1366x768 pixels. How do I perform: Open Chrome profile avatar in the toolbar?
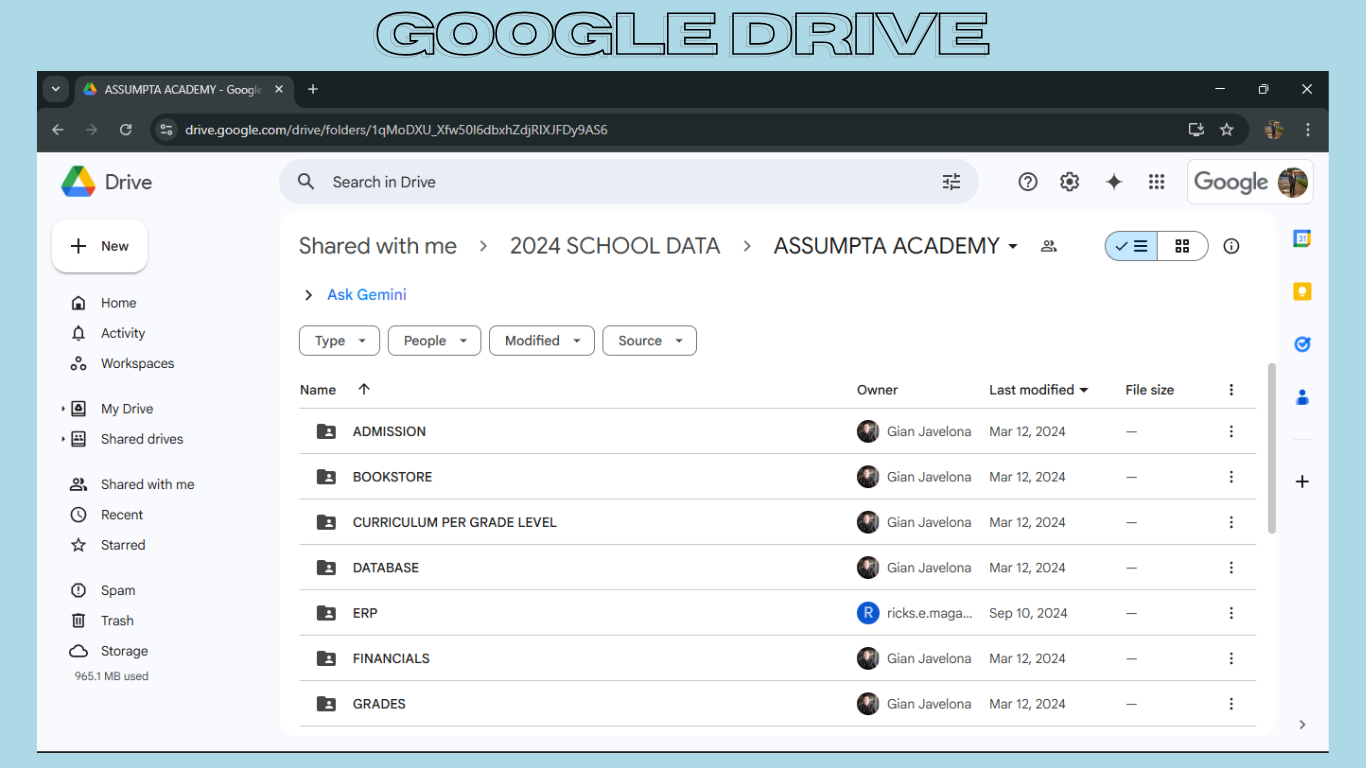[1274, 130]
